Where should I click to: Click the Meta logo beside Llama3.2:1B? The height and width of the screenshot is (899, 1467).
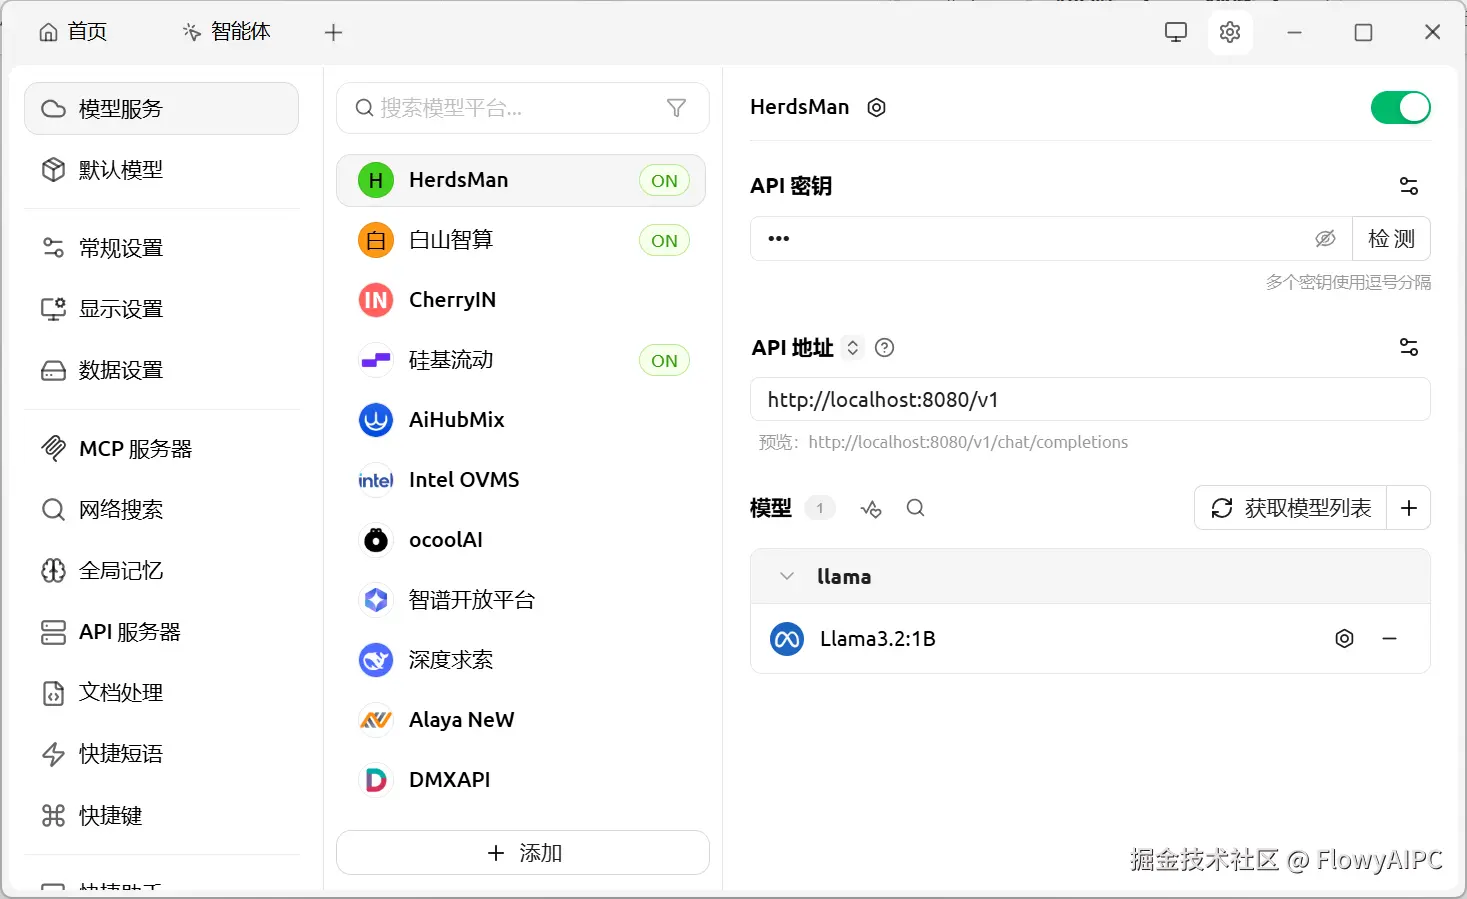point(787,638)
